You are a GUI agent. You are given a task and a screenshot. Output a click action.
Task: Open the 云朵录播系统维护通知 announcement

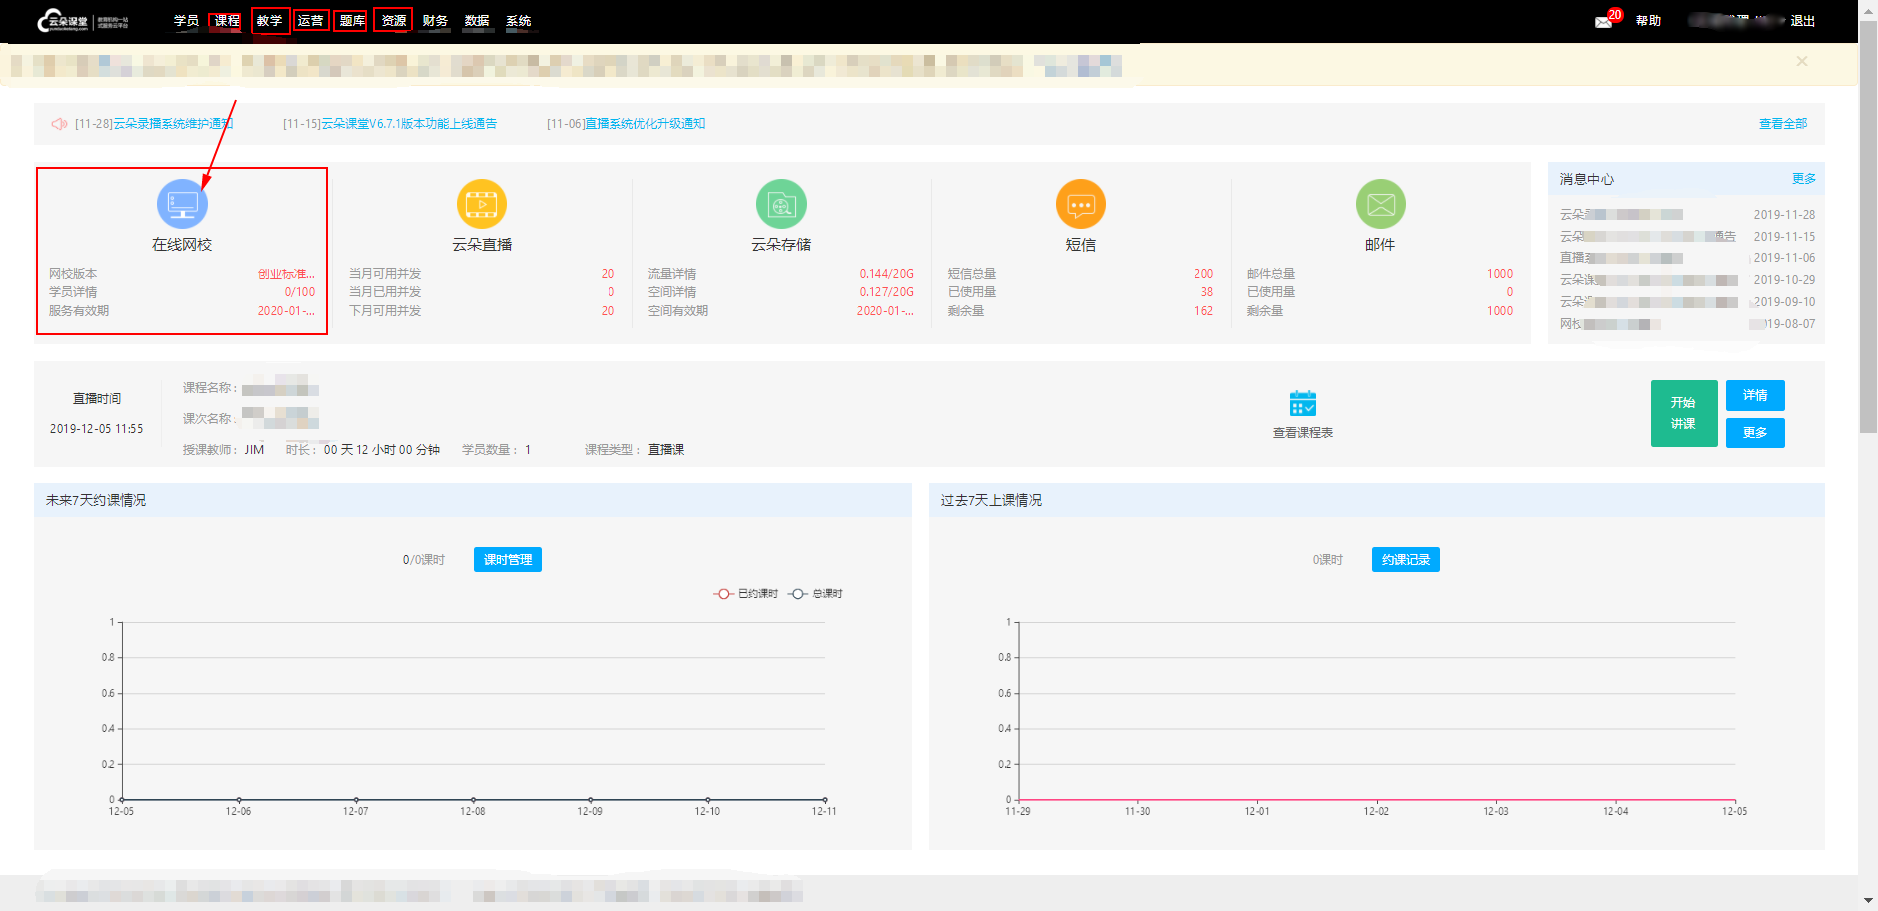tap(172, 124)
